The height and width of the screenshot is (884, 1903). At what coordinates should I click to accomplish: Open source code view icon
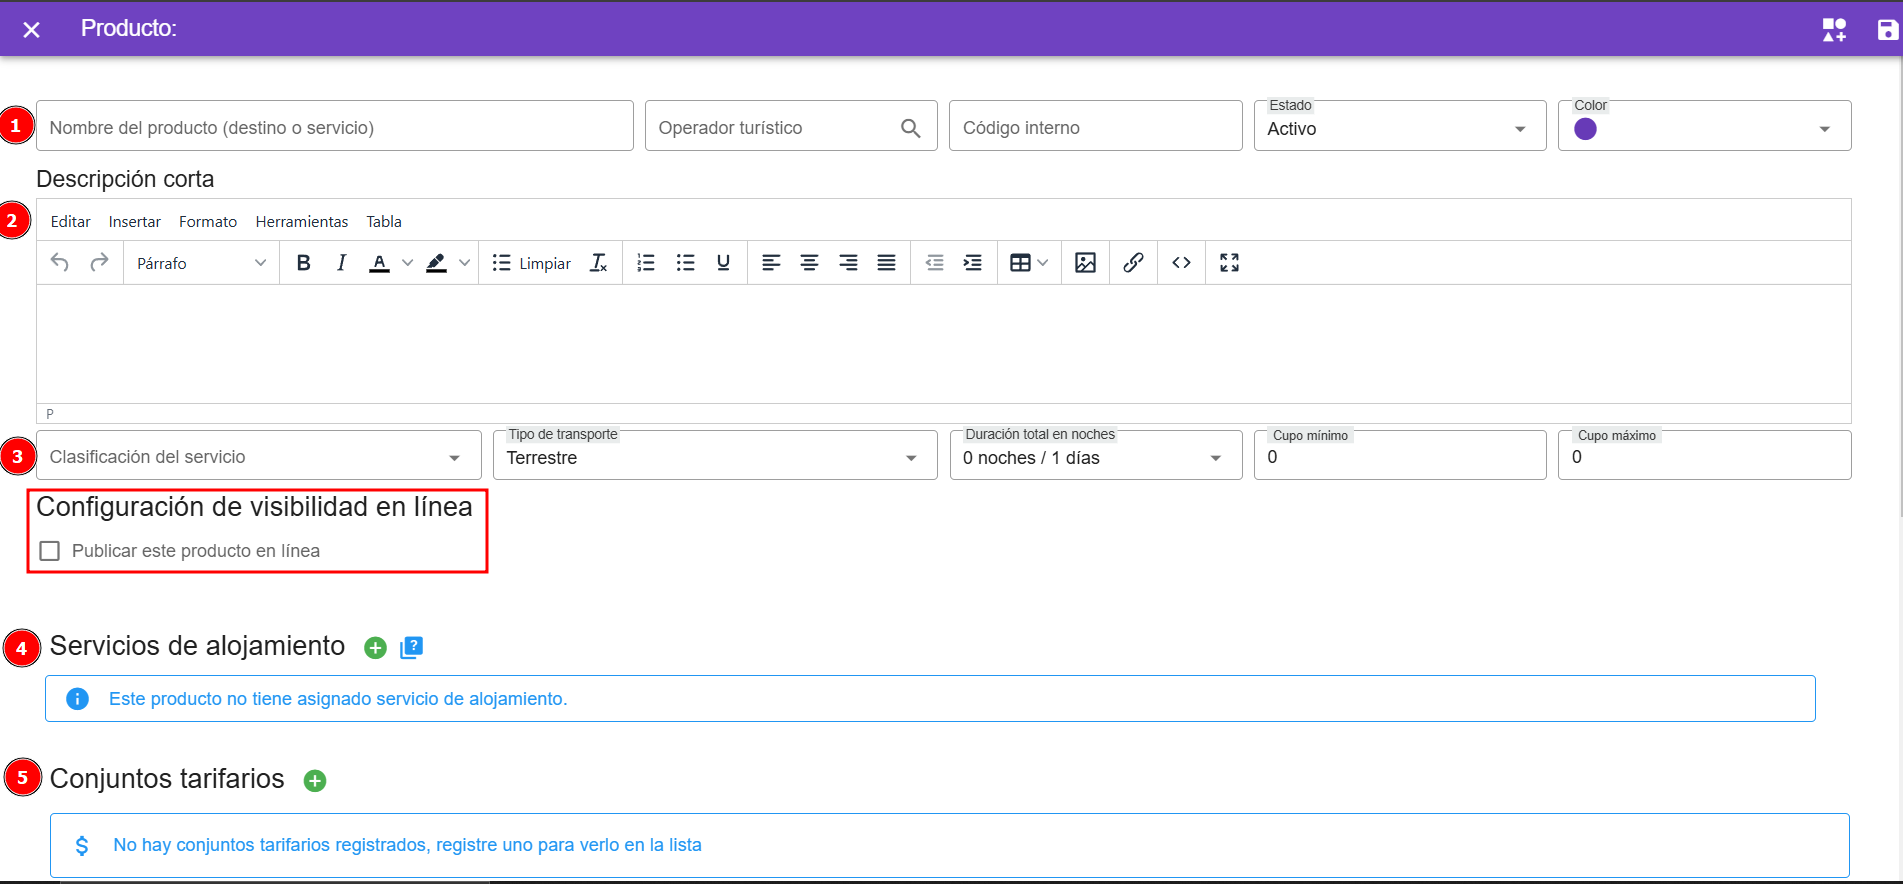[x=1181, y=263]
